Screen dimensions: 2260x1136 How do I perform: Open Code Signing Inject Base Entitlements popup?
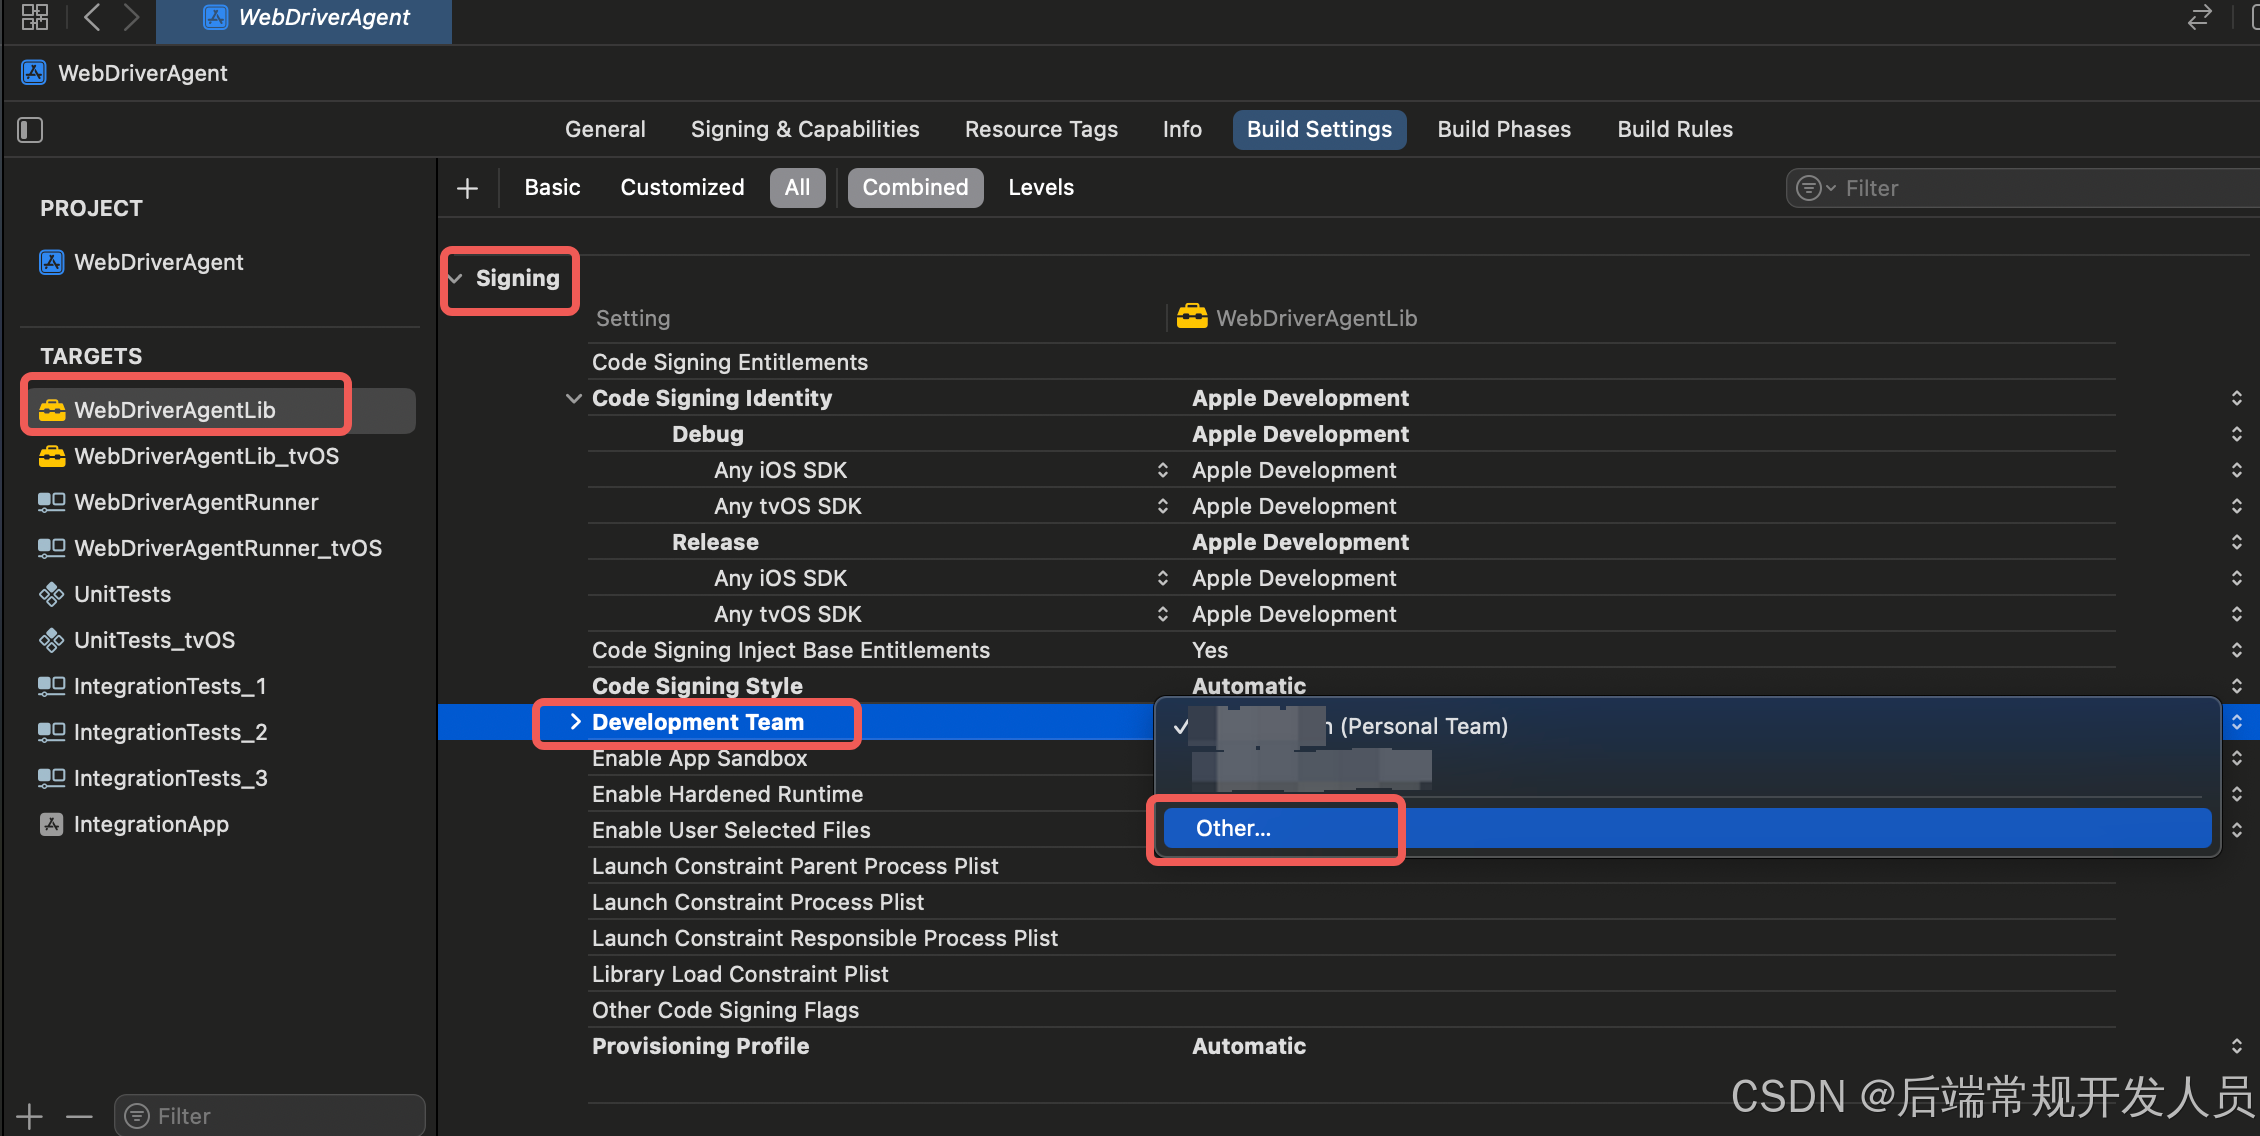2236,650
